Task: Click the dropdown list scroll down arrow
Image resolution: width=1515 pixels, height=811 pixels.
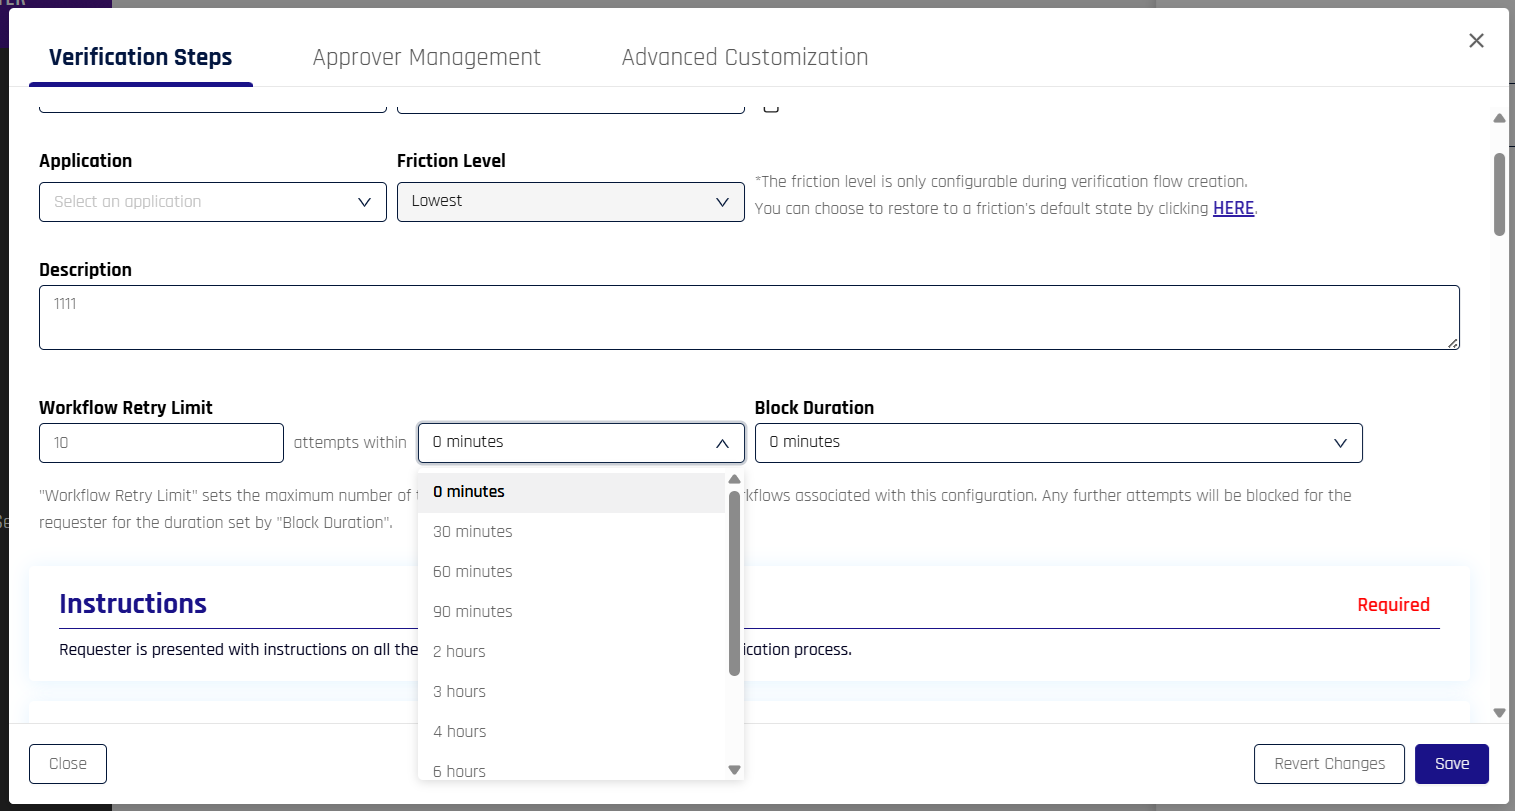Action: (x=734, y=770)
